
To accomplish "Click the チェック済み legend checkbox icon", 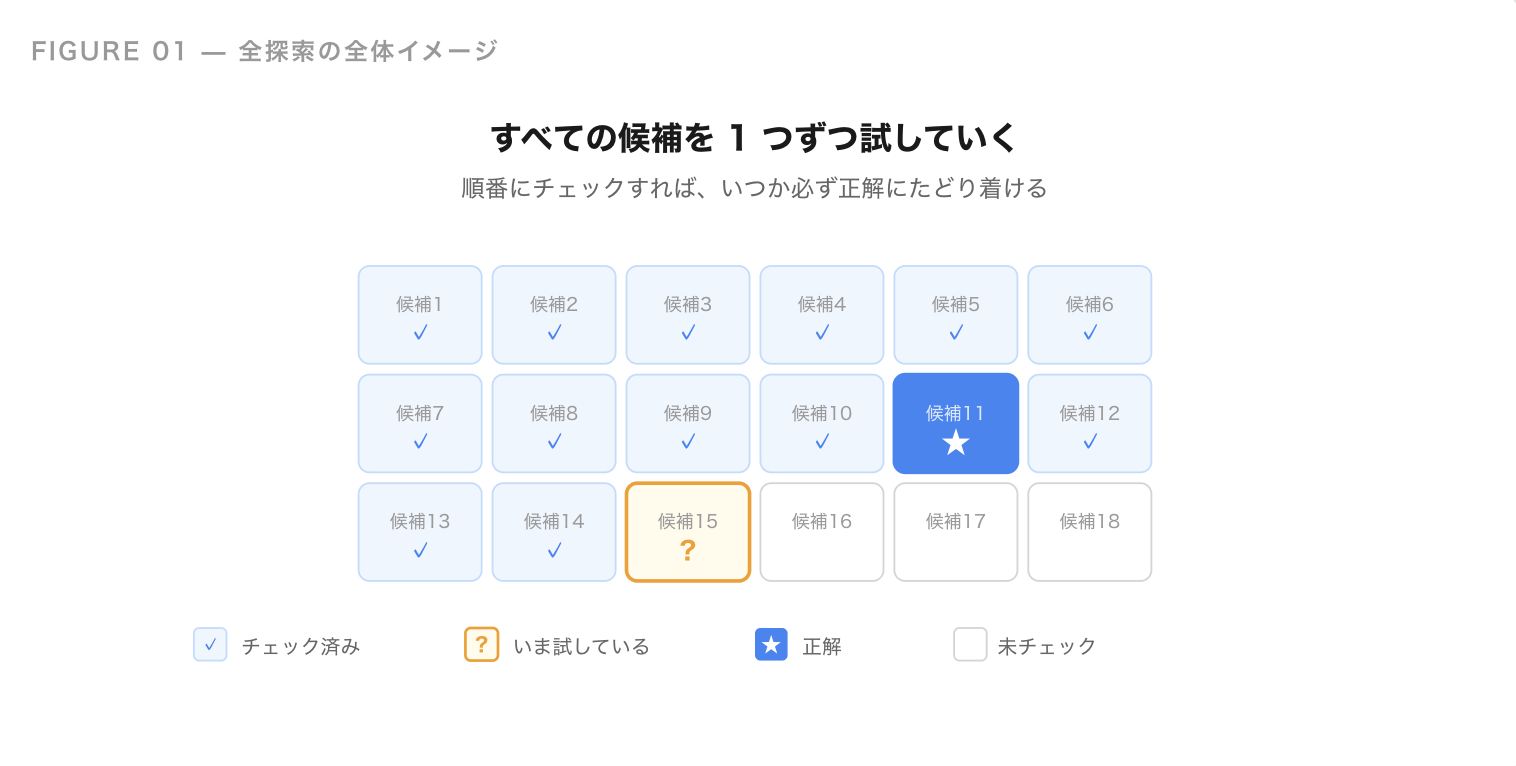I will click(x=210, y=645).
